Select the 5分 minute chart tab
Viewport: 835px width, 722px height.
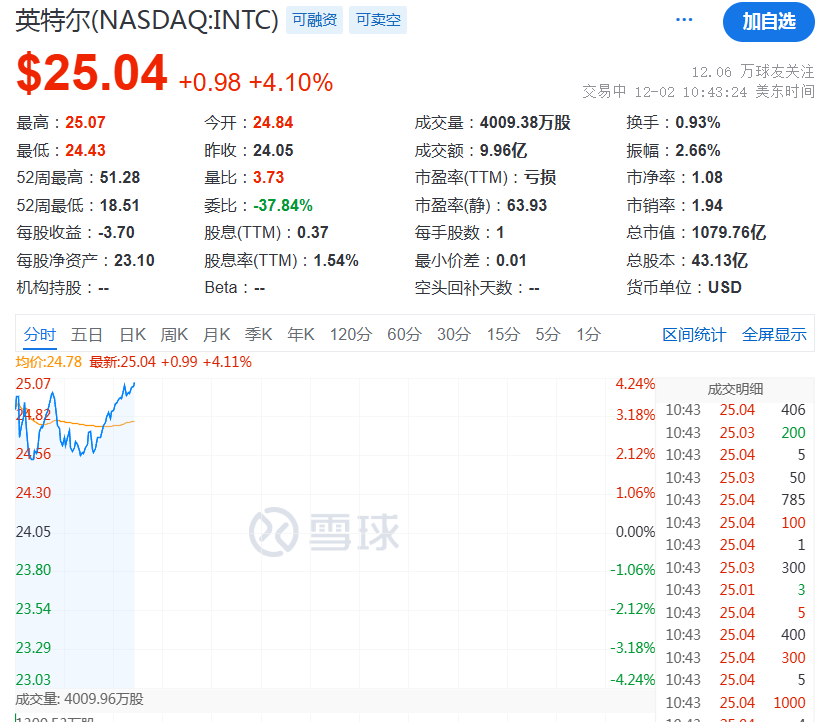547,335
